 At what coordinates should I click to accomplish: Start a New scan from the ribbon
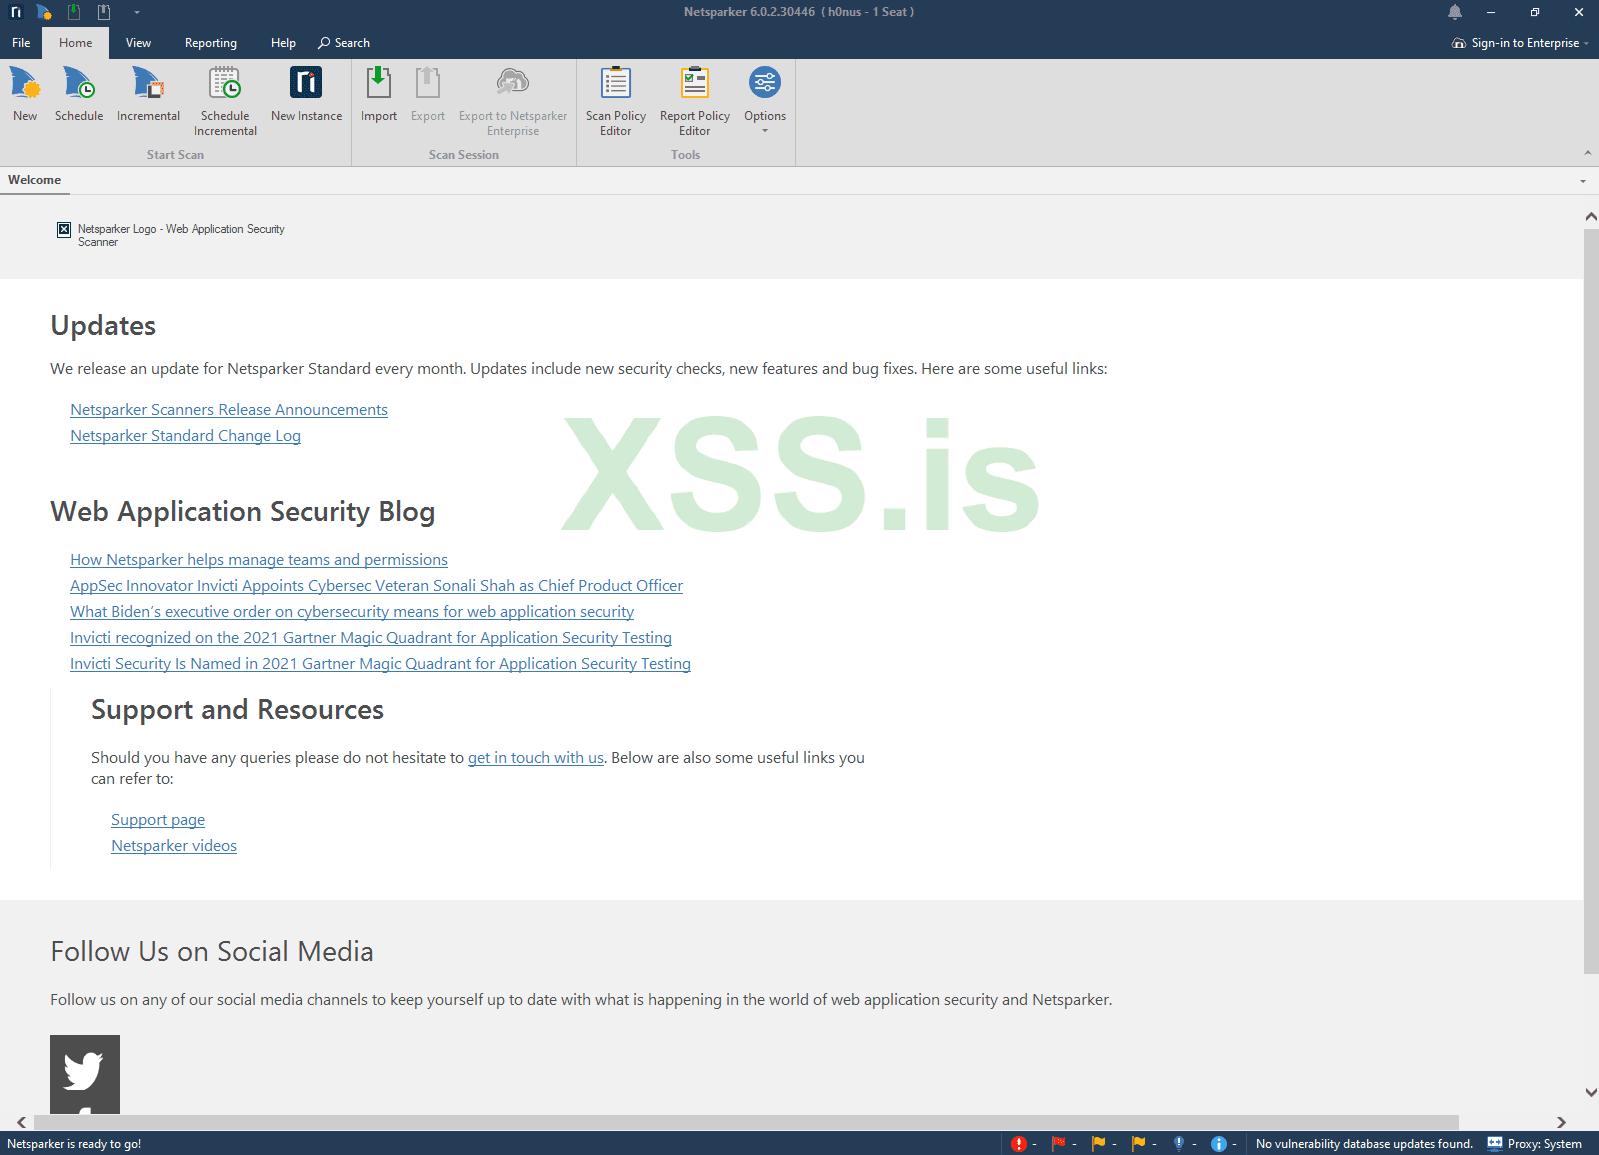click(x=25, y=94)
